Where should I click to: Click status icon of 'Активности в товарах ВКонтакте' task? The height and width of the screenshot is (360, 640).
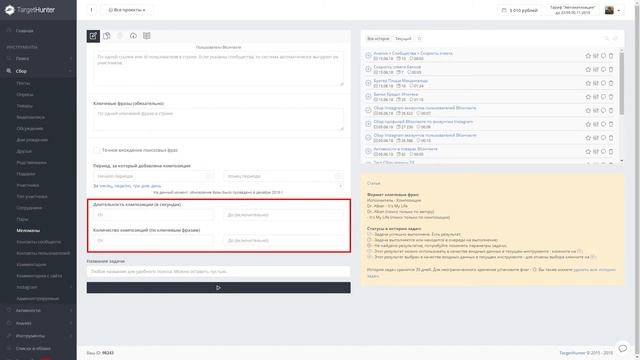pyautogui.click(x=368, y=151)
